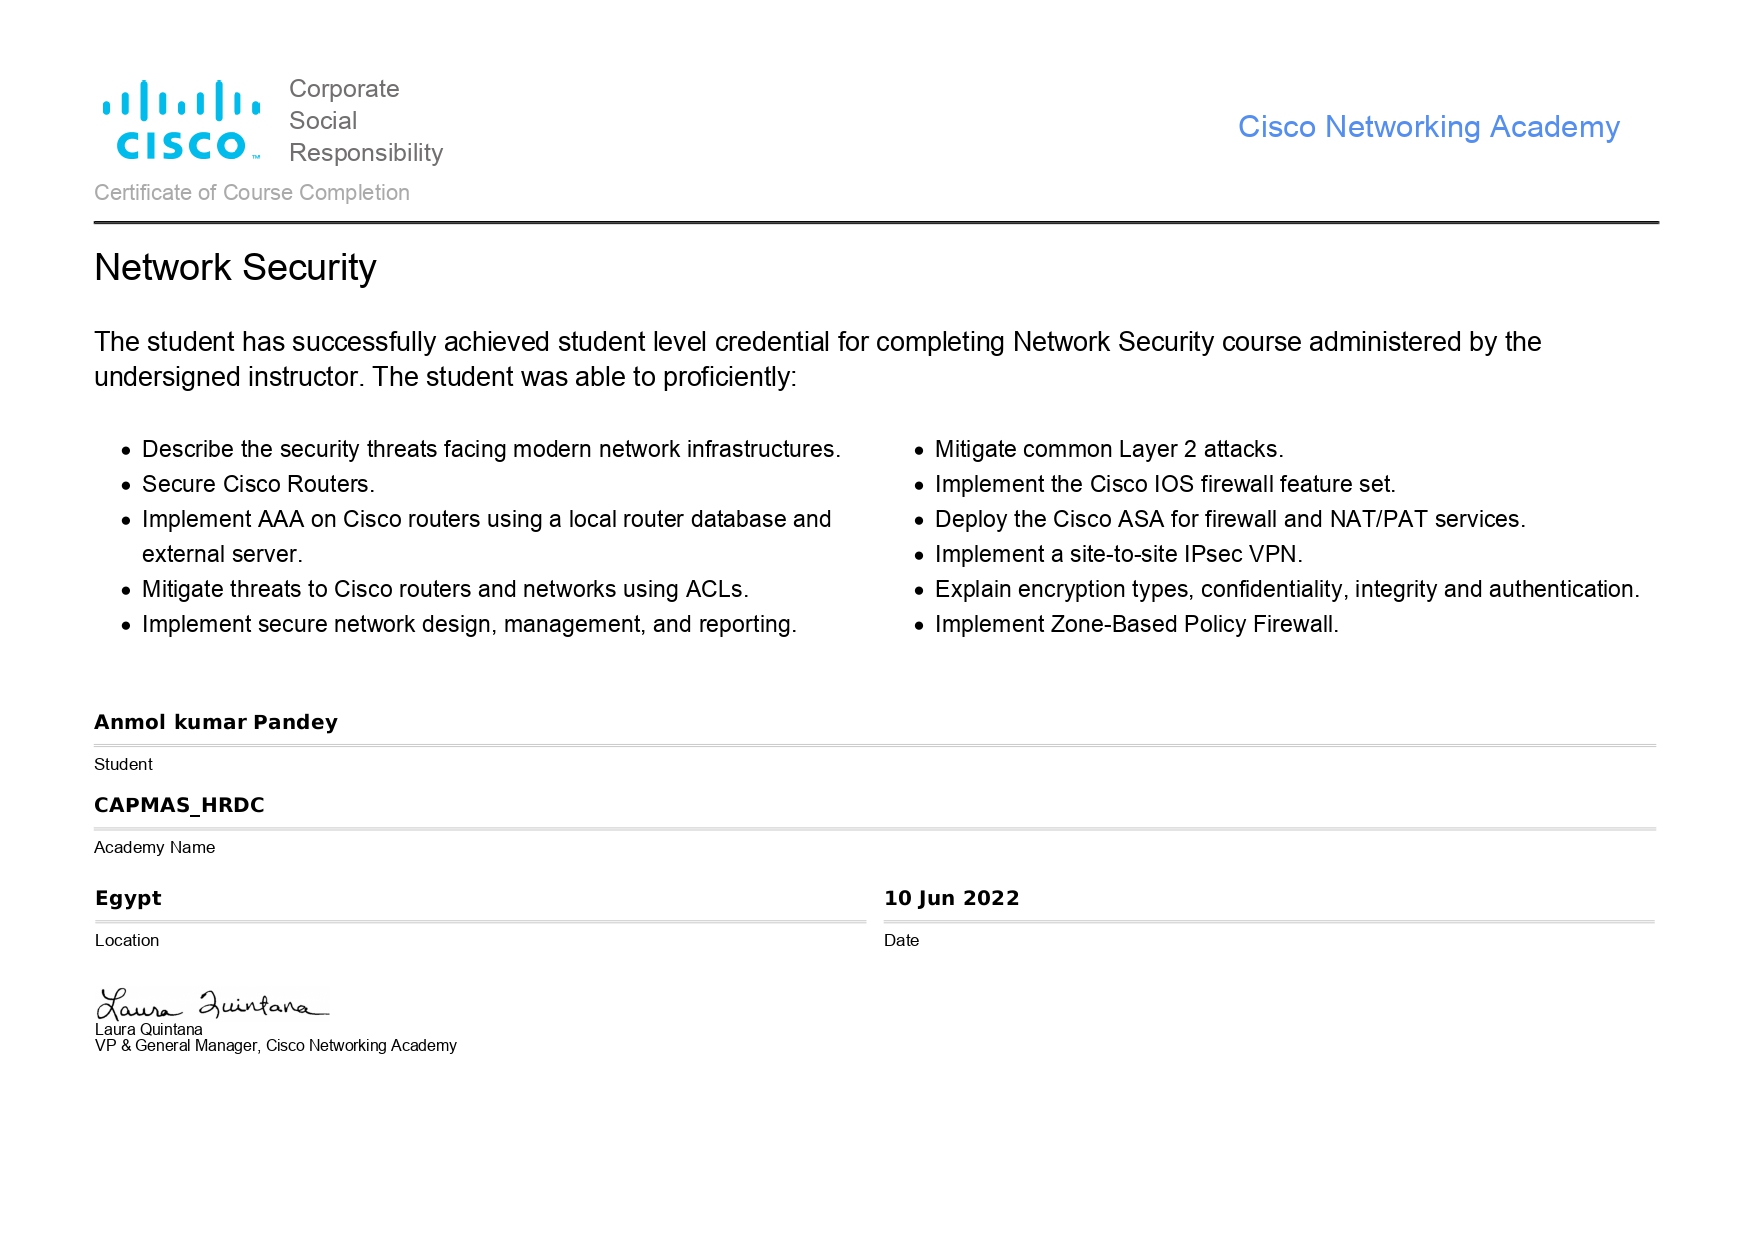Select the "Network Security" course title
This screenshot has height=1241, width=1754.
click(x=235, y=268)
